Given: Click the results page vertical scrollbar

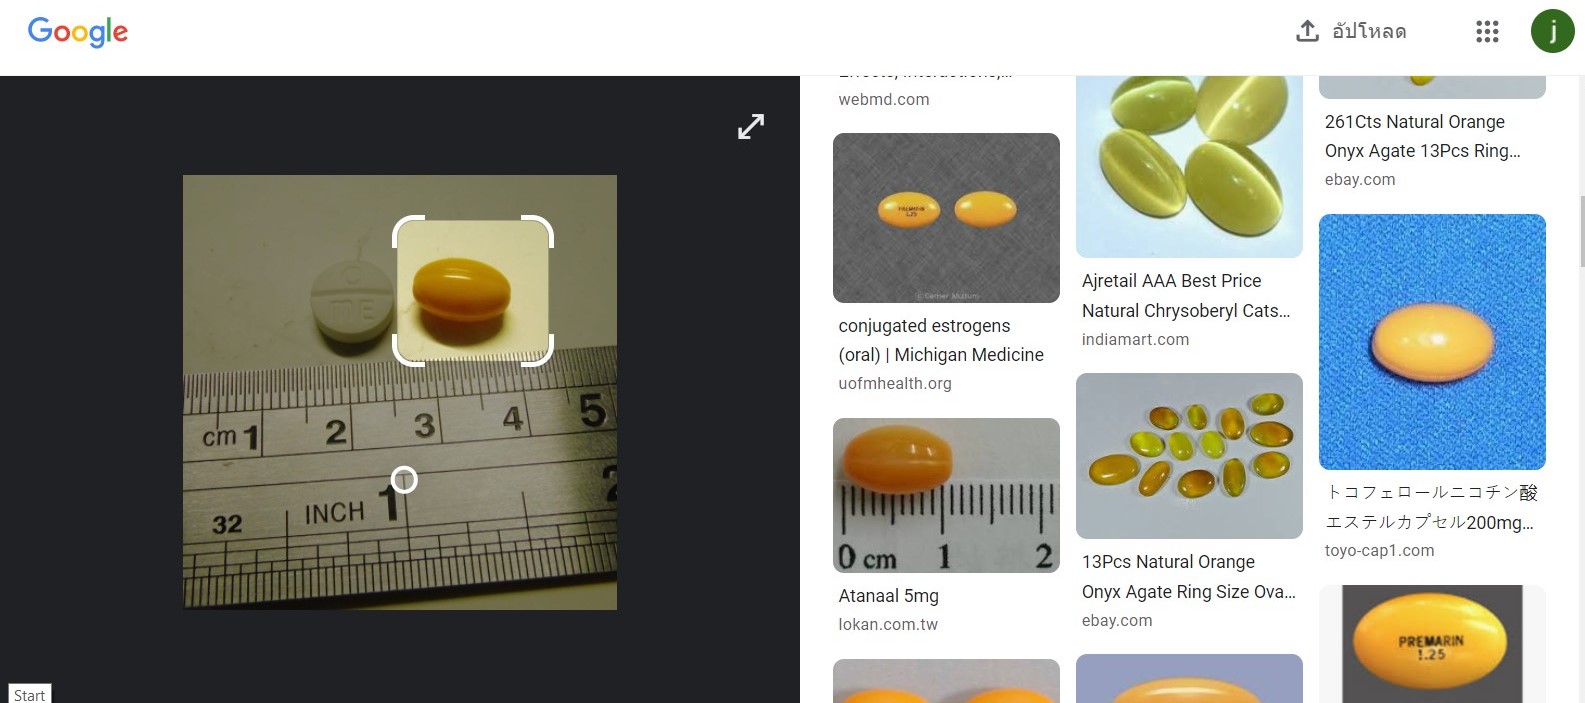Looking at the screenshot, I should point(1581,233).
